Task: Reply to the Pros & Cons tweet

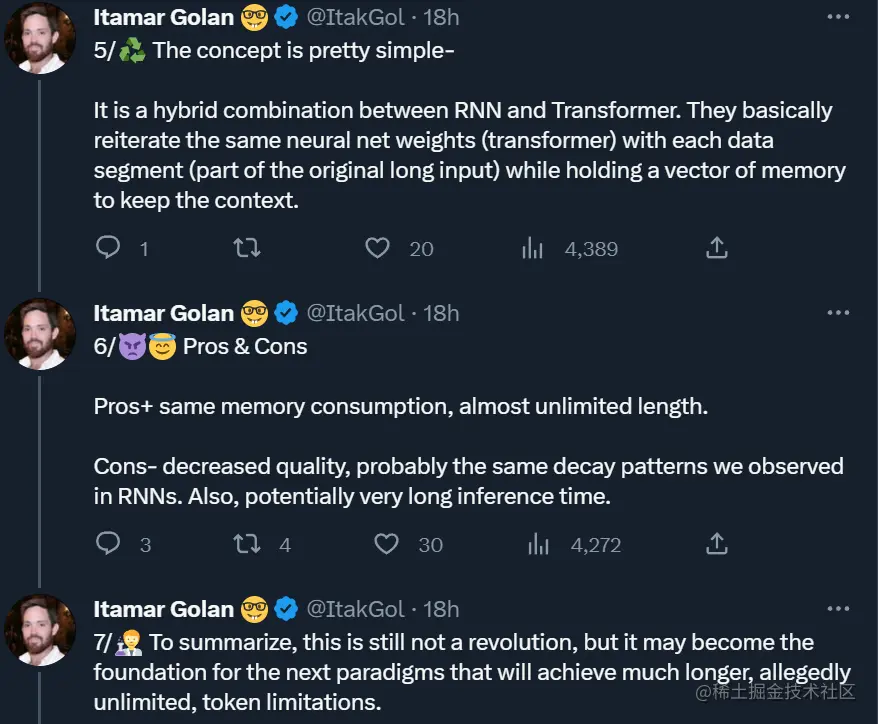Action: pos(108,544)
